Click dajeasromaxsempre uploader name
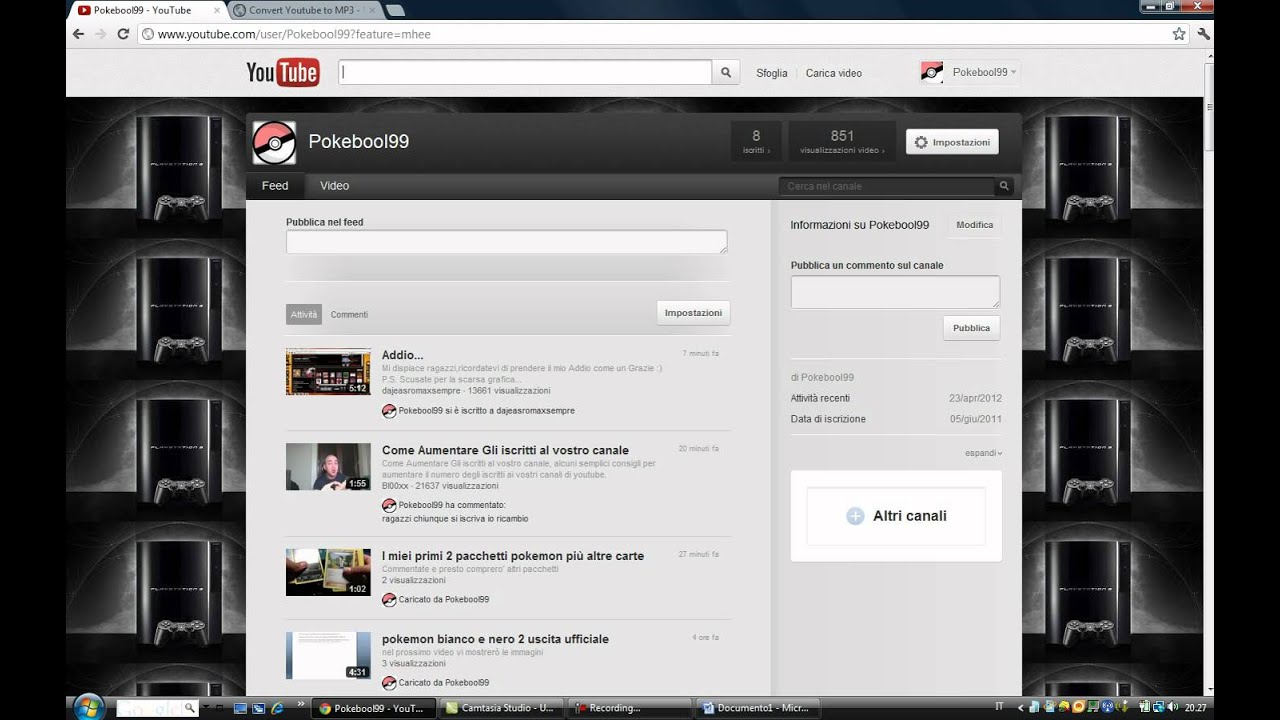The image size is (1280, 720). [422, 391]
